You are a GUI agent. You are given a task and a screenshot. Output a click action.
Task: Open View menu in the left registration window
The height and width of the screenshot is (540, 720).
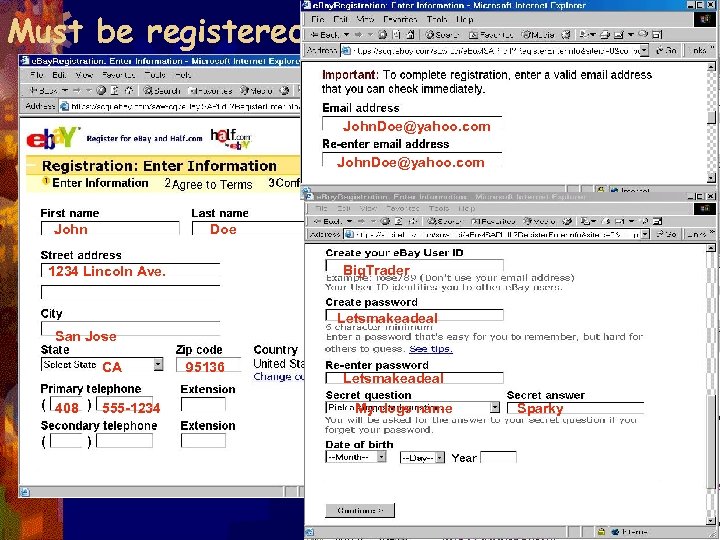tap(84, 75)
